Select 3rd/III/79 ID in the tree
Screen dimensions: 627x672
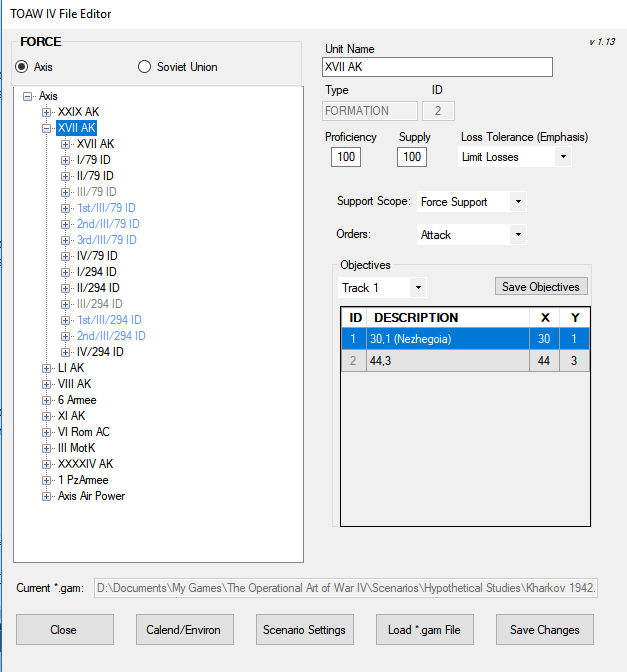(106, 240)
